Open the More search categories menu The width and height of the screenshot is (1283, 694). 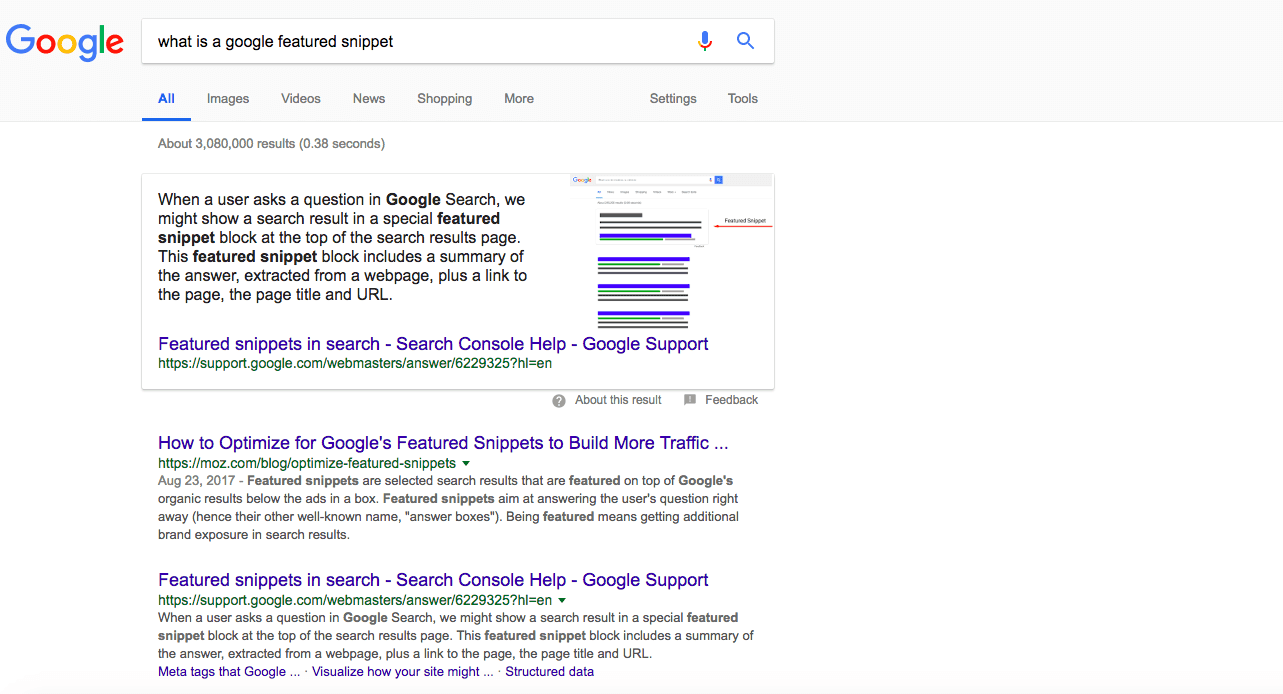tap(519, 98)
